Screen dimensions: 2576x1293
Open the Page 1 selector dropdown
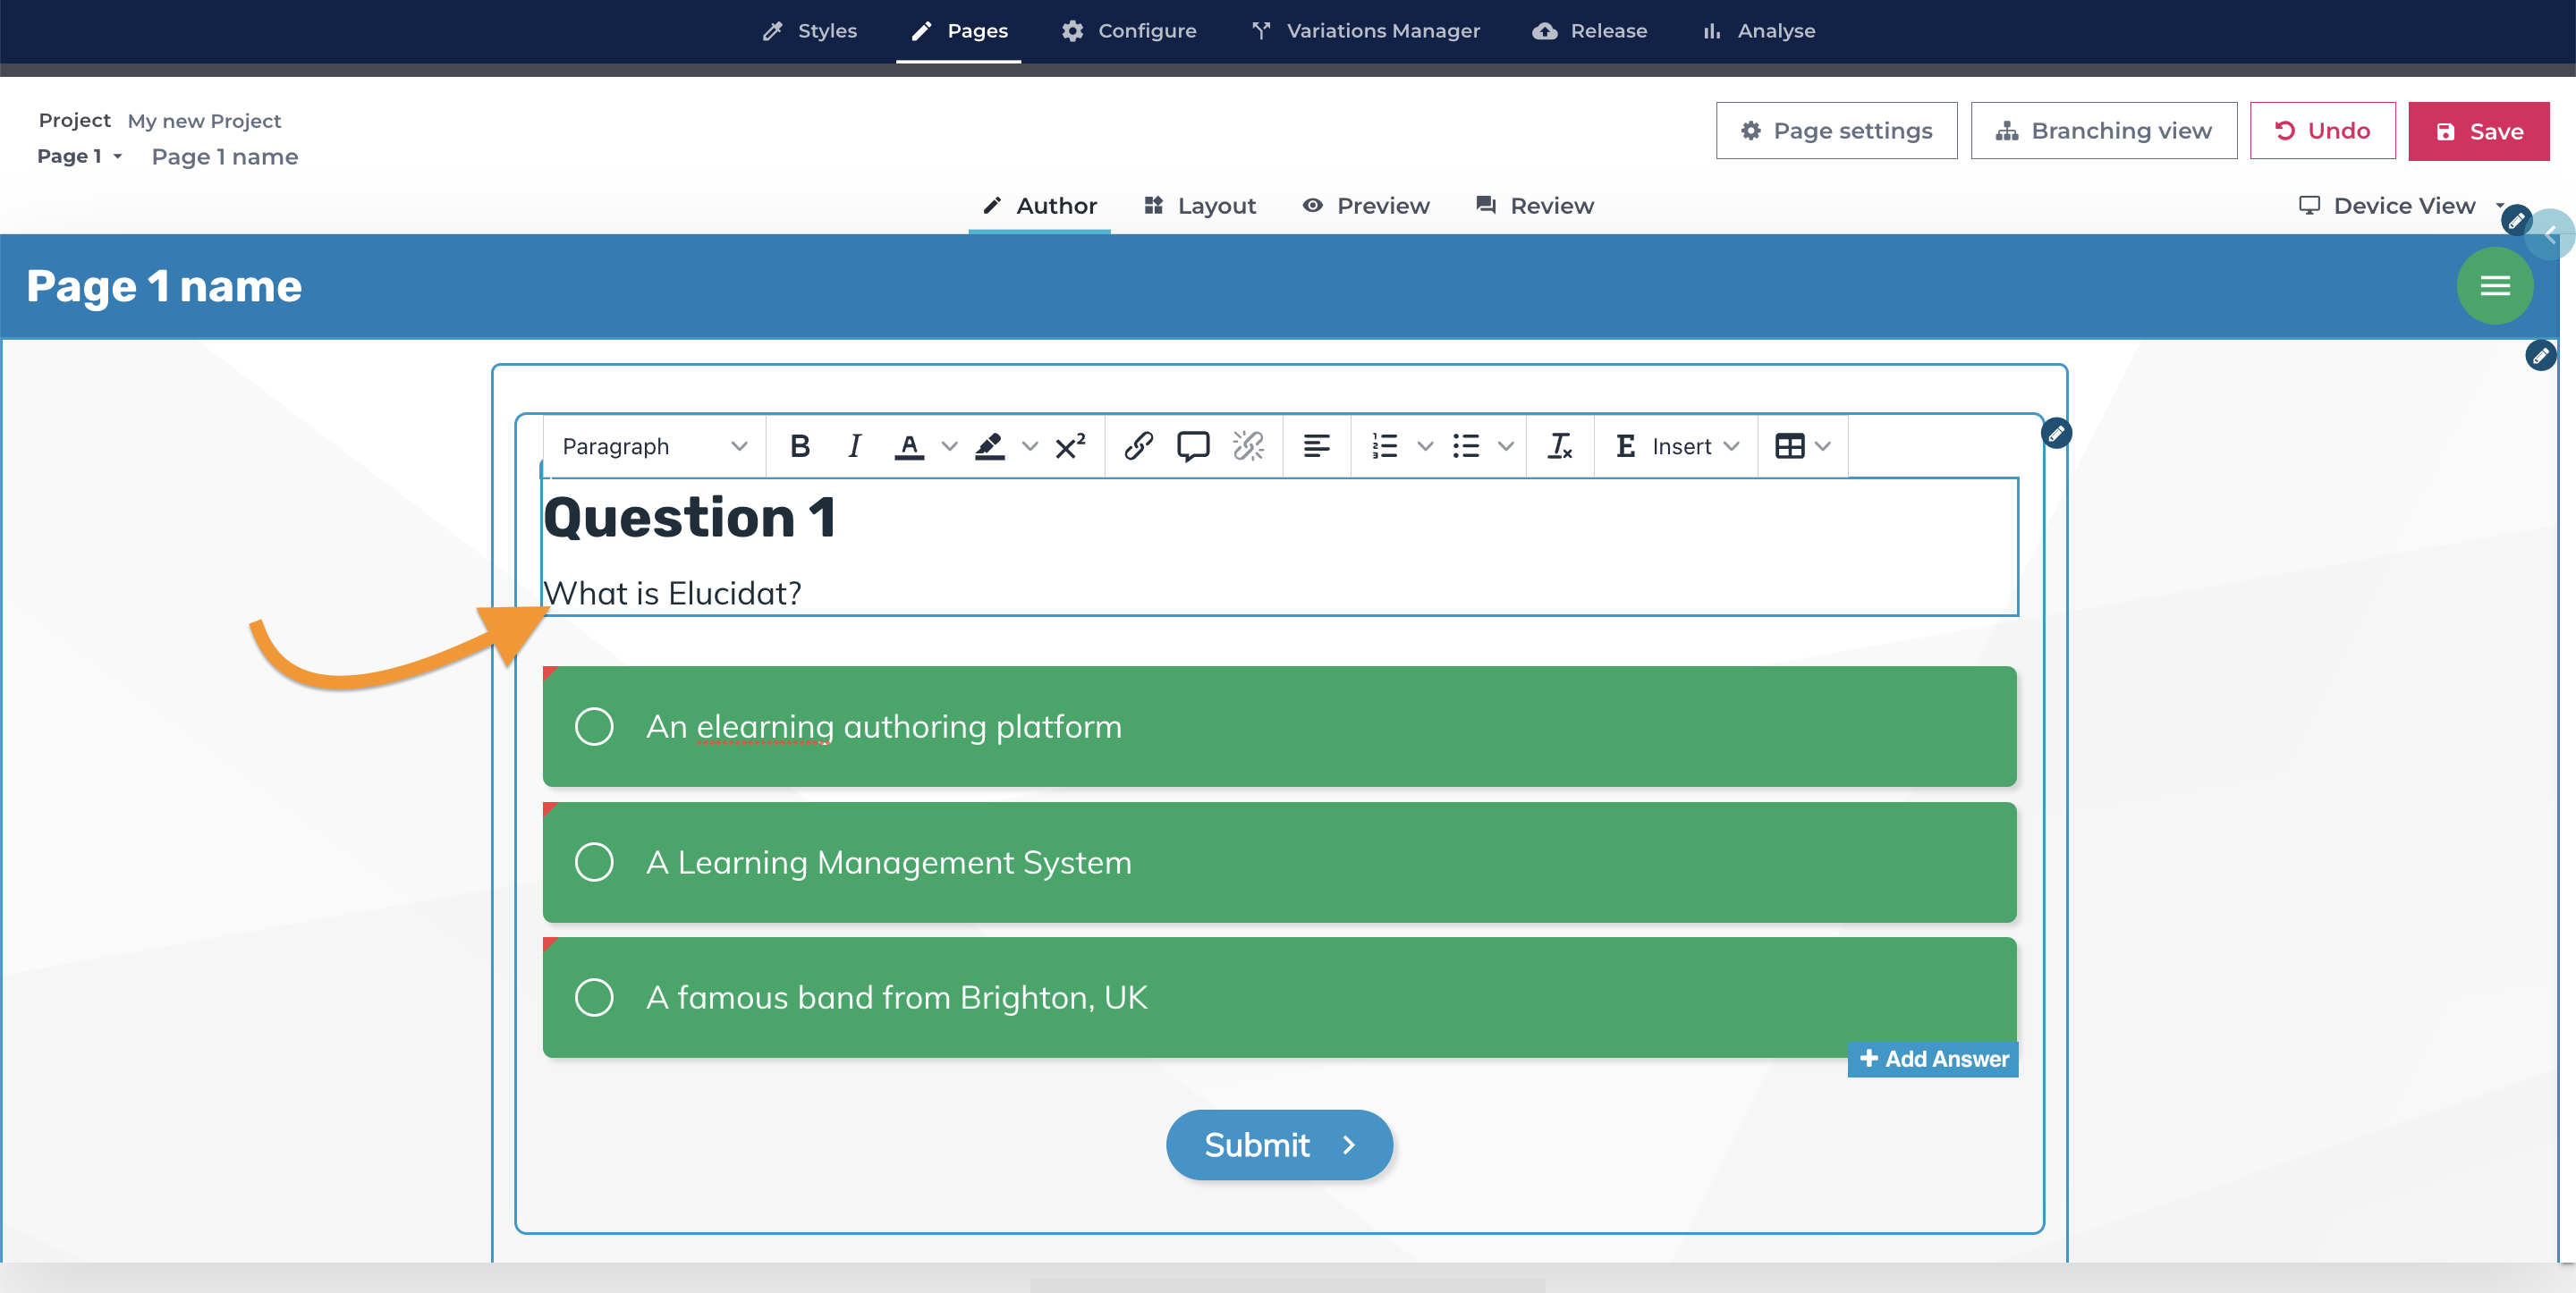(x=80, y=157)
